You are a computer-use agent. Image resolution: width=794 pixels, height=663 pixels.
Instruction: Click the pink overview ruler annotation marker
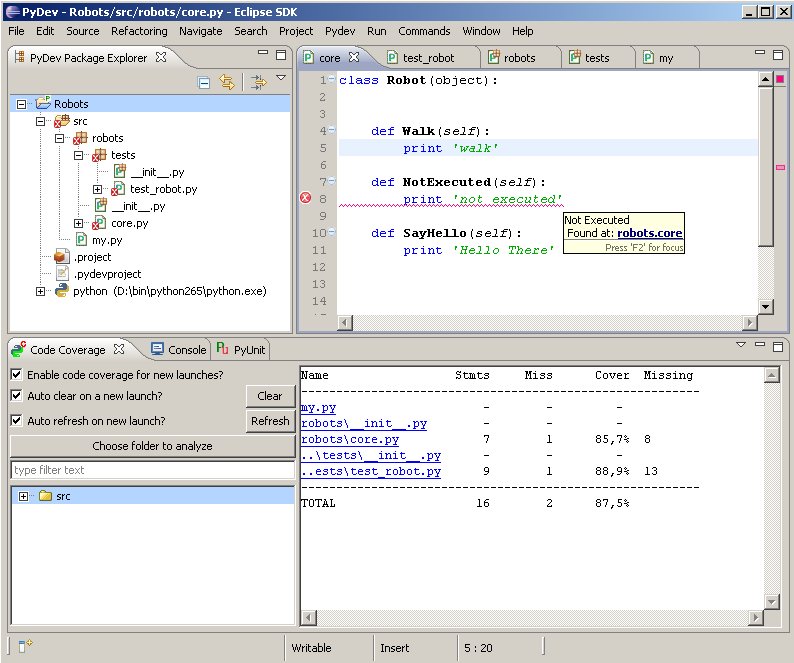[780, 167]
